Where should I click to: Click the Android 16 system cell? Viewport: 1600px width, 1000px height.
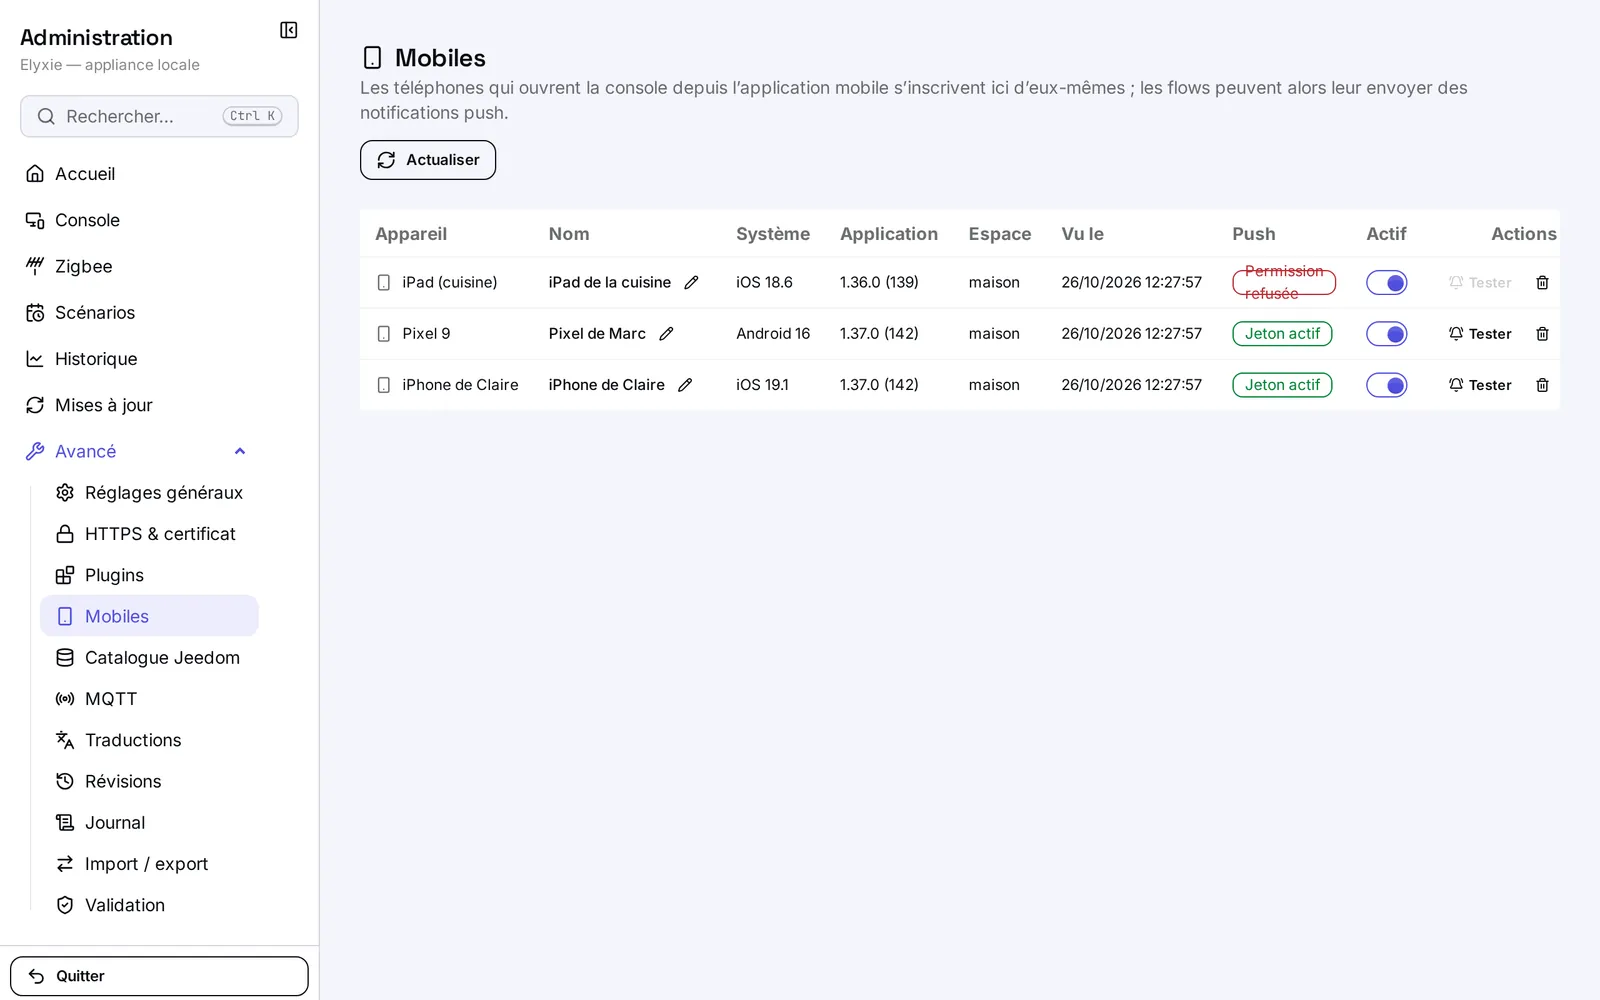[773, 334]
